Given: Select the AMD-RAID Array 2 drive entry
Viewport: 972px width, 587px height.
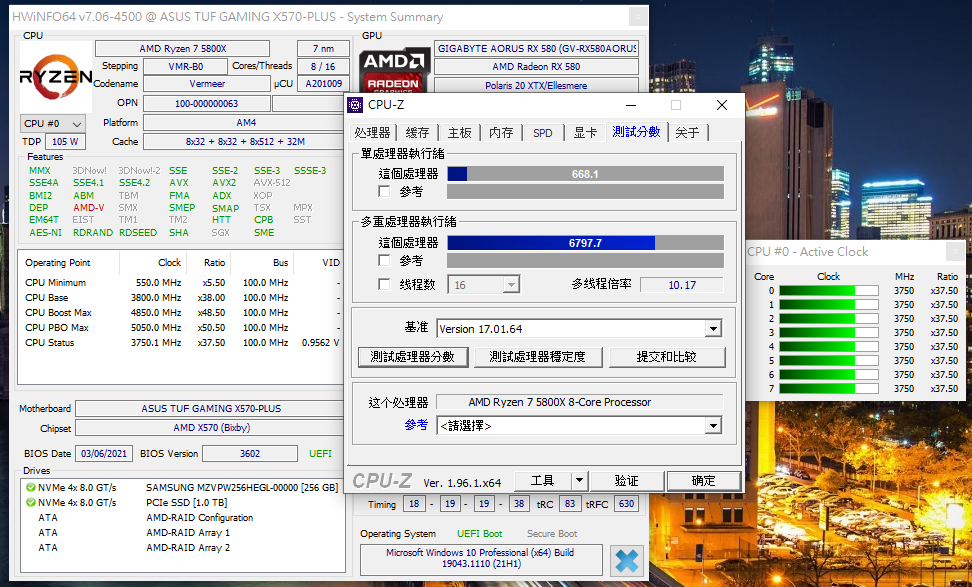Looking at the screenshot, I should (188, 547).
